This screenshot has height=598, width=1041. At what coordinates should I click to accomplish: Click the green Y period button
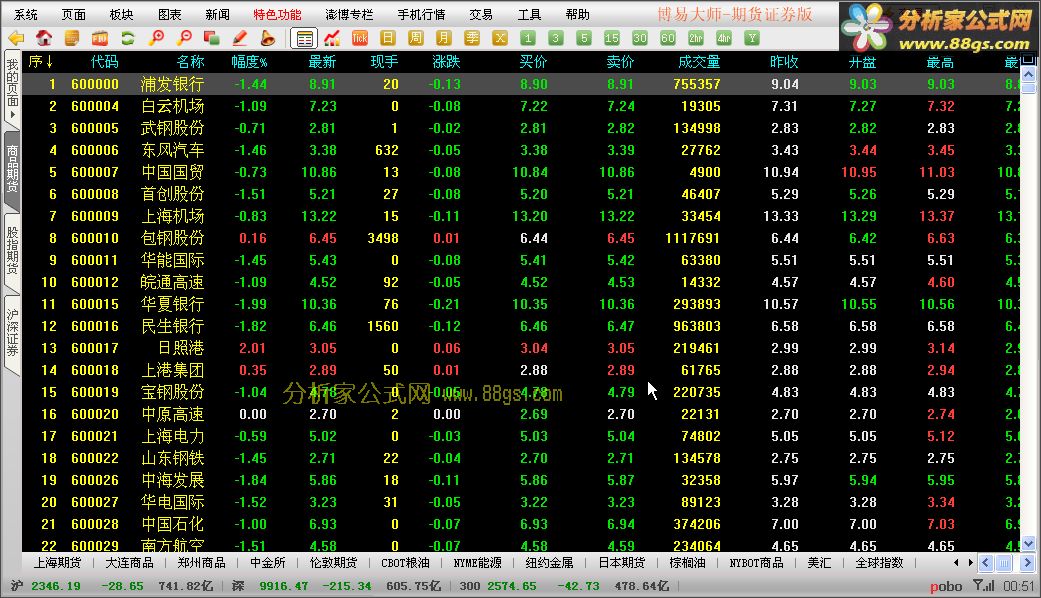(752, 38)
